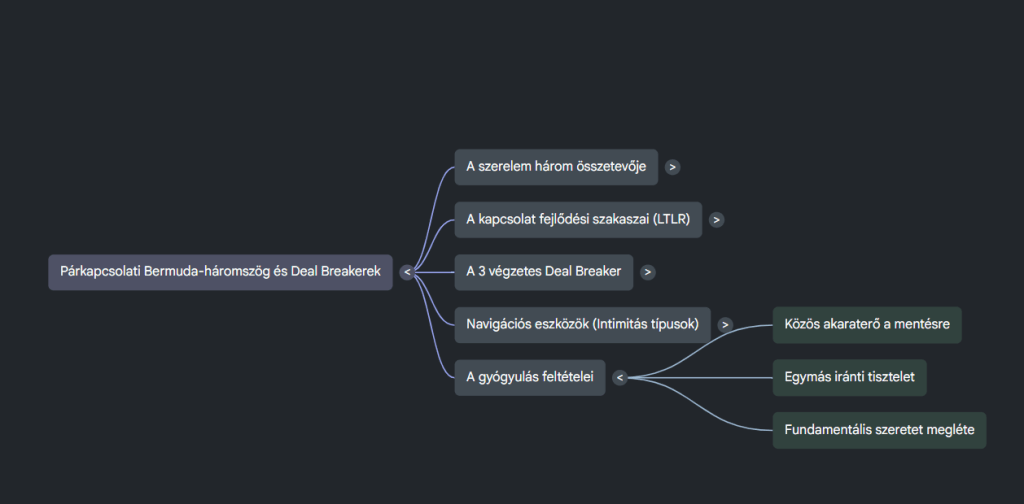Screen dimensions: 1024x504
Task: Expand the 'A kapcsolat fejlődési szakaszai (LTLR)' chevron
Action: pos(717,219)
